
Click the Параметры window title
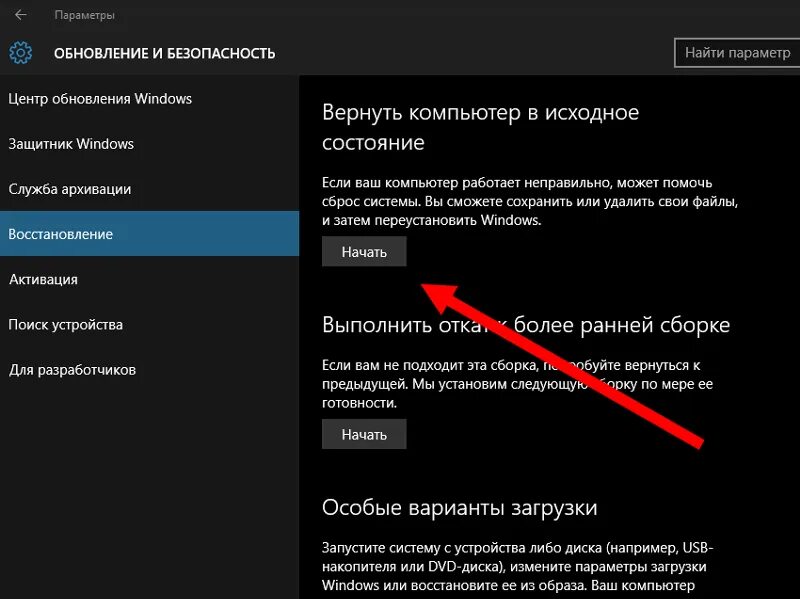pyautogui.click(x=86, y=14)
